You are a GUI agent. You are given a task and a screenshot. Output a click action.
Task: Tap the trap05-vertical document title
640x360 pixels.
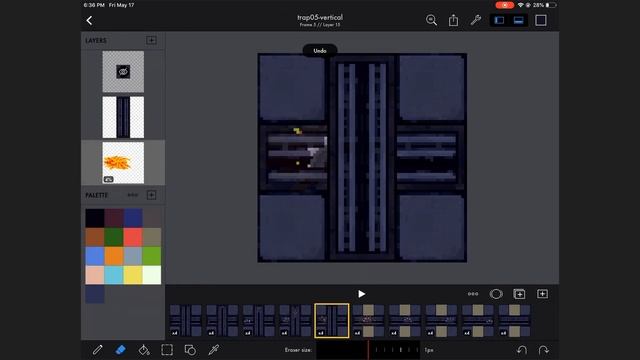(320, 18)
